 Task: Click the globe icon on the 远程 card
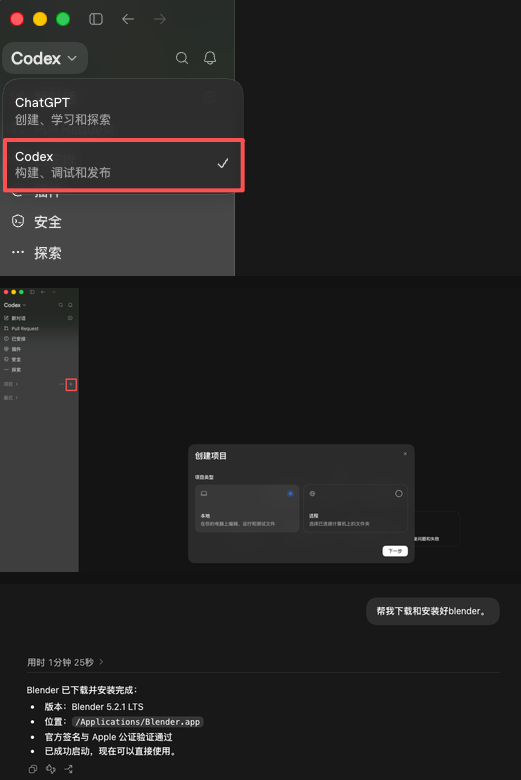point(313,493)
